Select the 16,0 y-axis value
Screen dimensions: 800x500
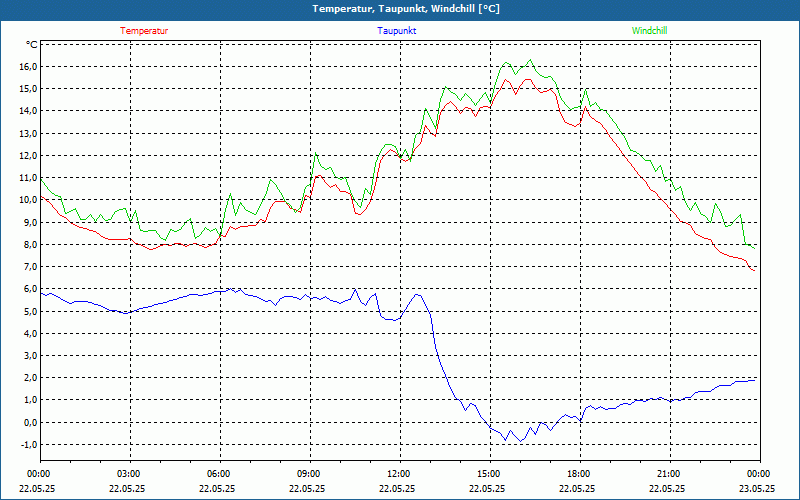tap(26, 67)
